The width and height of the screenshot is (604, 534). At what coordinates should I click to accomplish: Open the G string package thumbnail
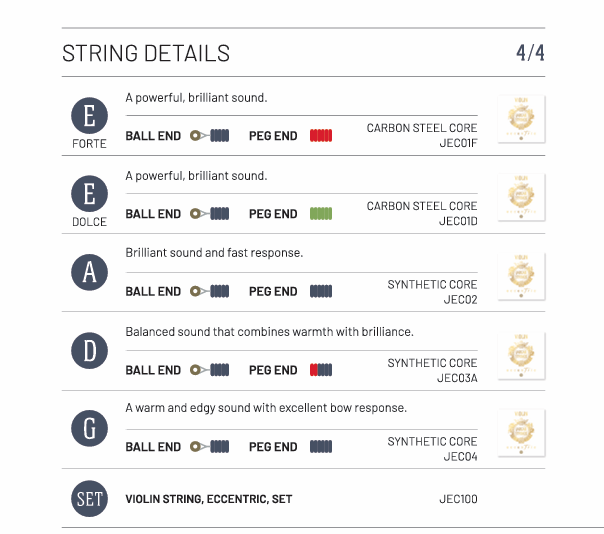point(521,434)
